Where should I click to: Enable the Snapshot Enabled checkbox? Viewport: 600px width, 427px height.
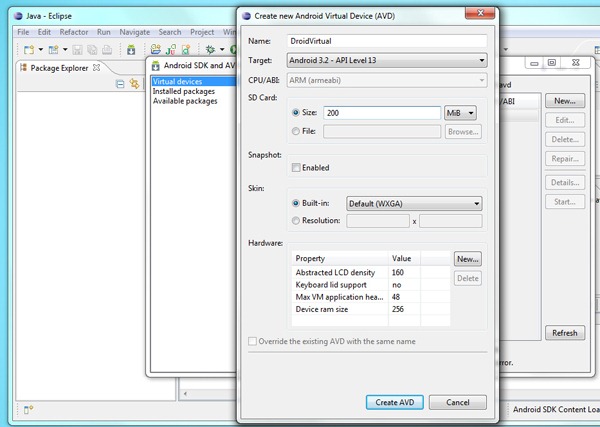coord(296,168)
